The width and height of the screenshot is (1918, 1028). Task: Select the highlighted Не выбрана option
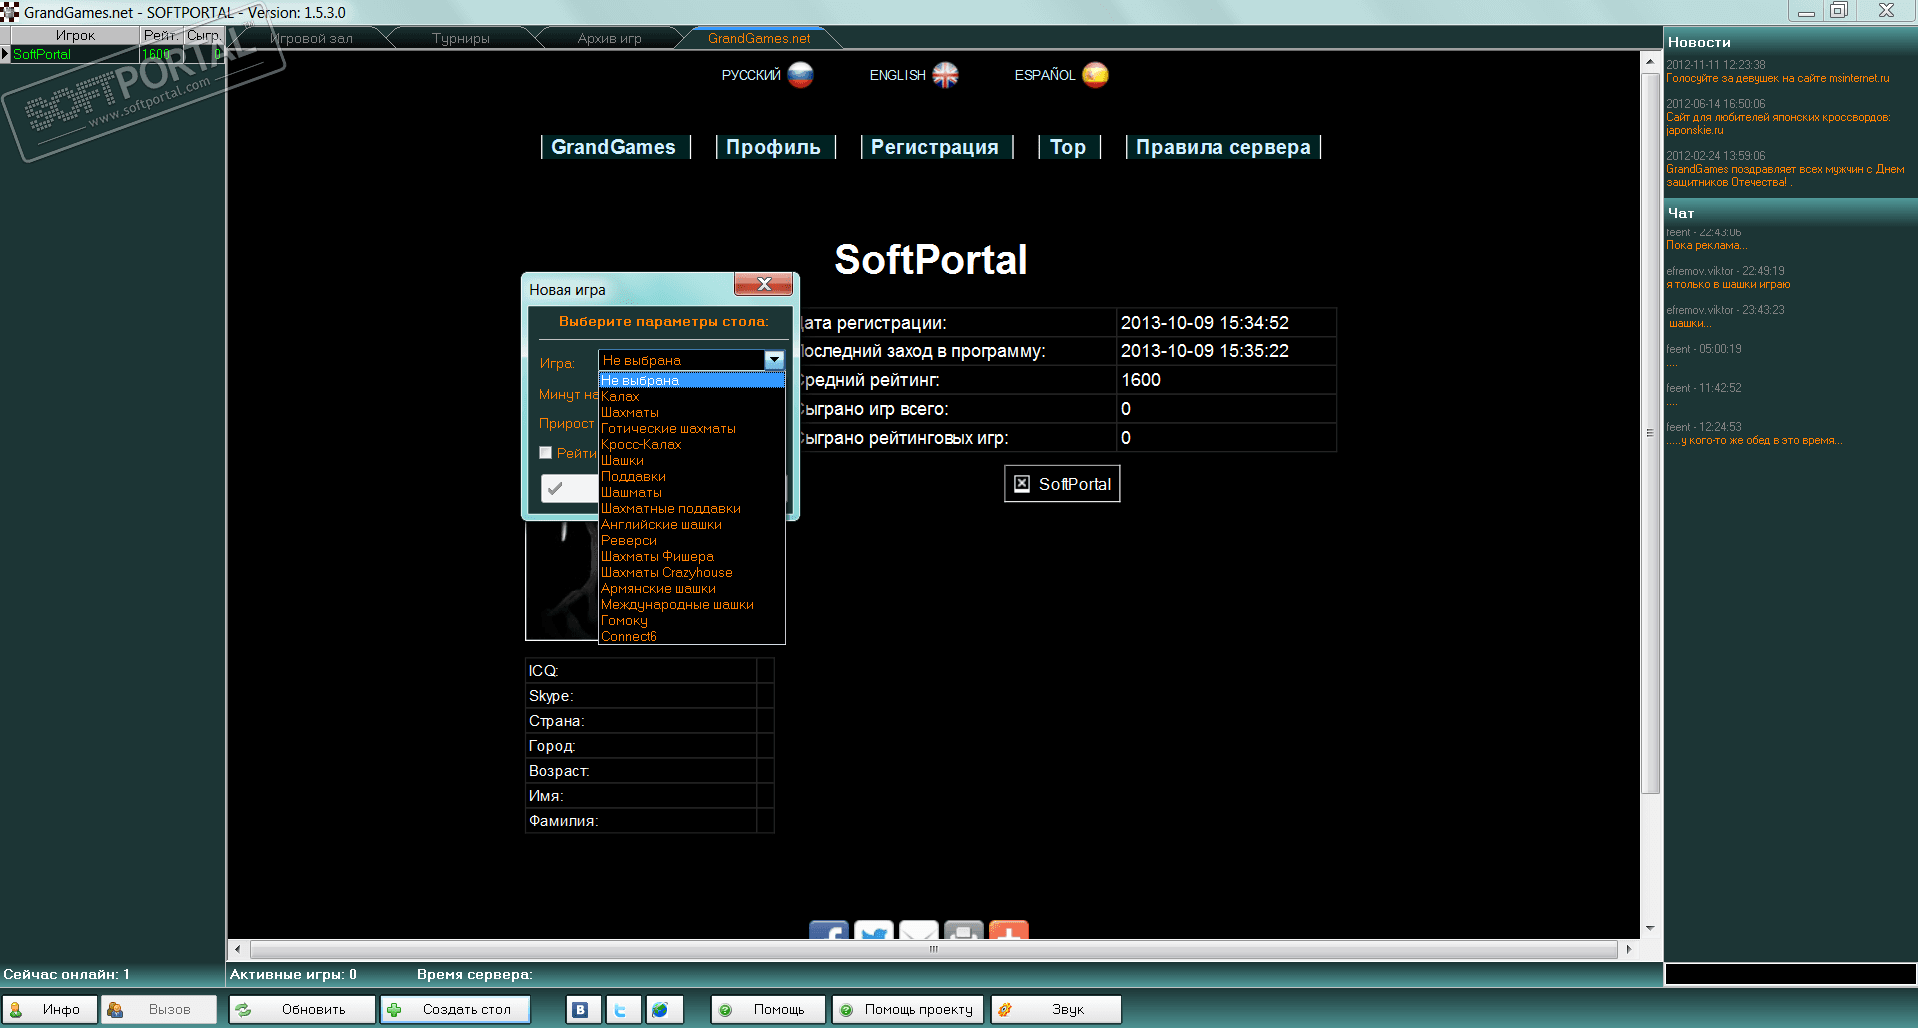pos(692,380)
